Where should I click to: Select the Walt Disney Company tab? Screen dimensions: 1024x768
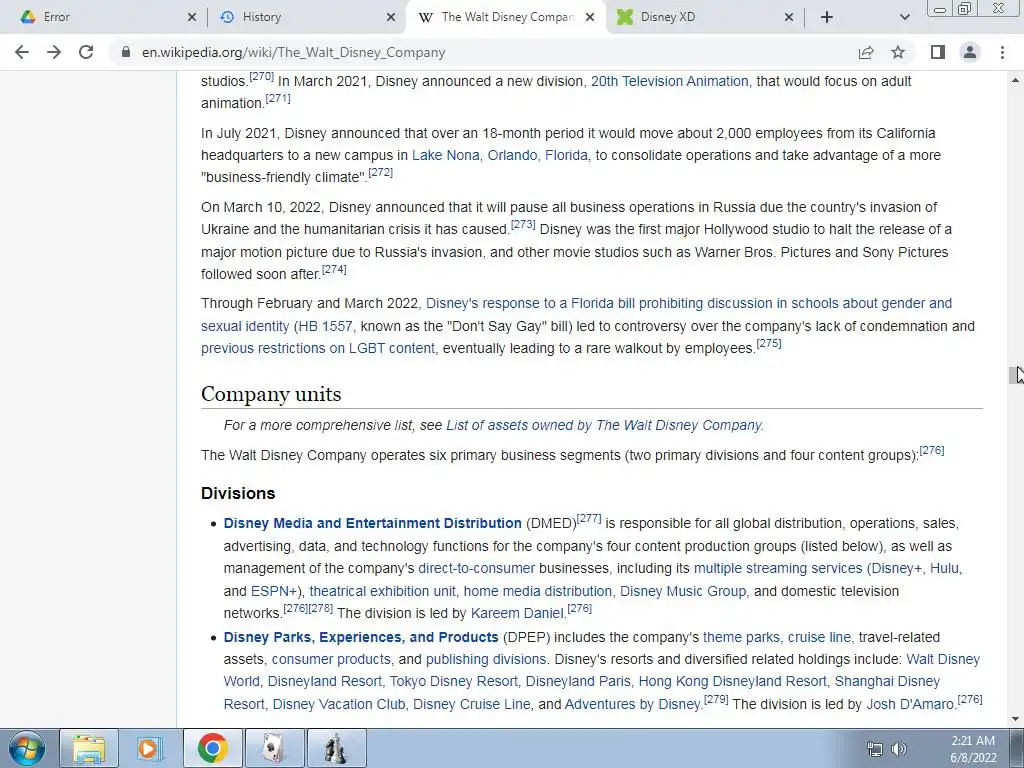tap(506, 17)
